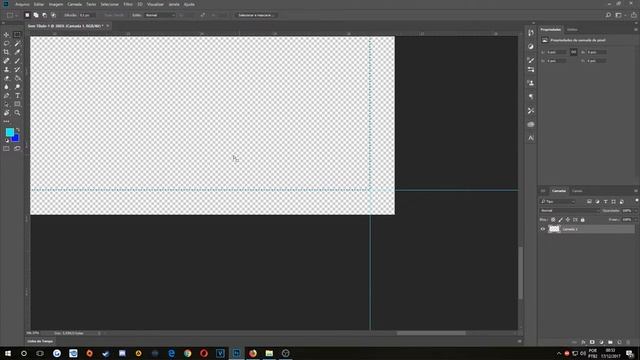
Task: Hide the Camada 1 layer
Action: (543, 229)
